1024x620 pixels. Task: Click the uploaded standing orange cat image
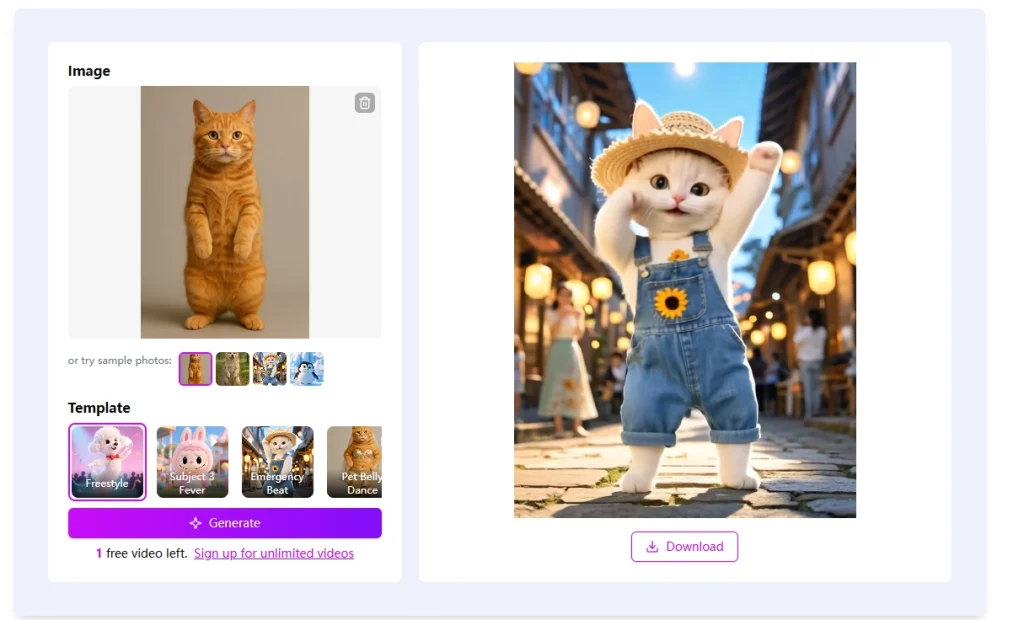[225, 212]
